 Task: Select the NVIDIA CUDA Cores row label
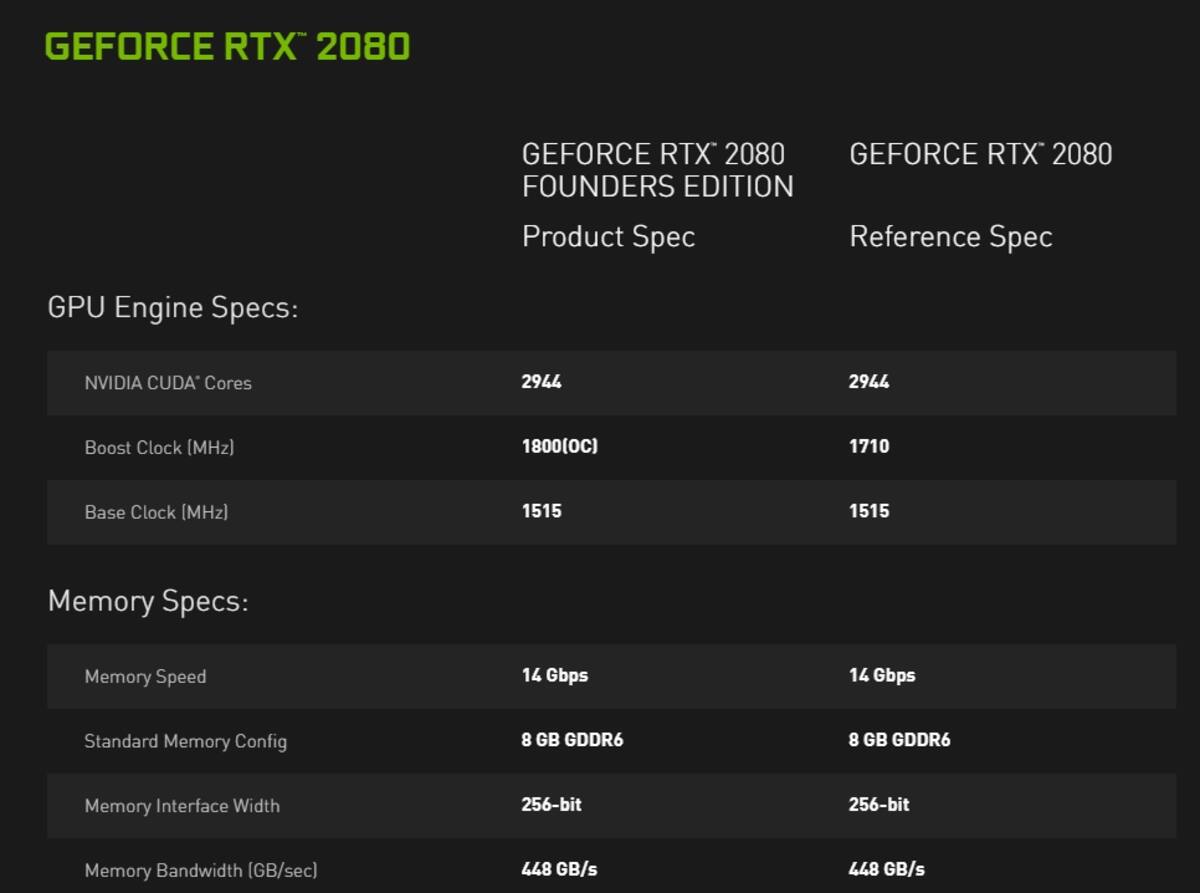[168, 383]
